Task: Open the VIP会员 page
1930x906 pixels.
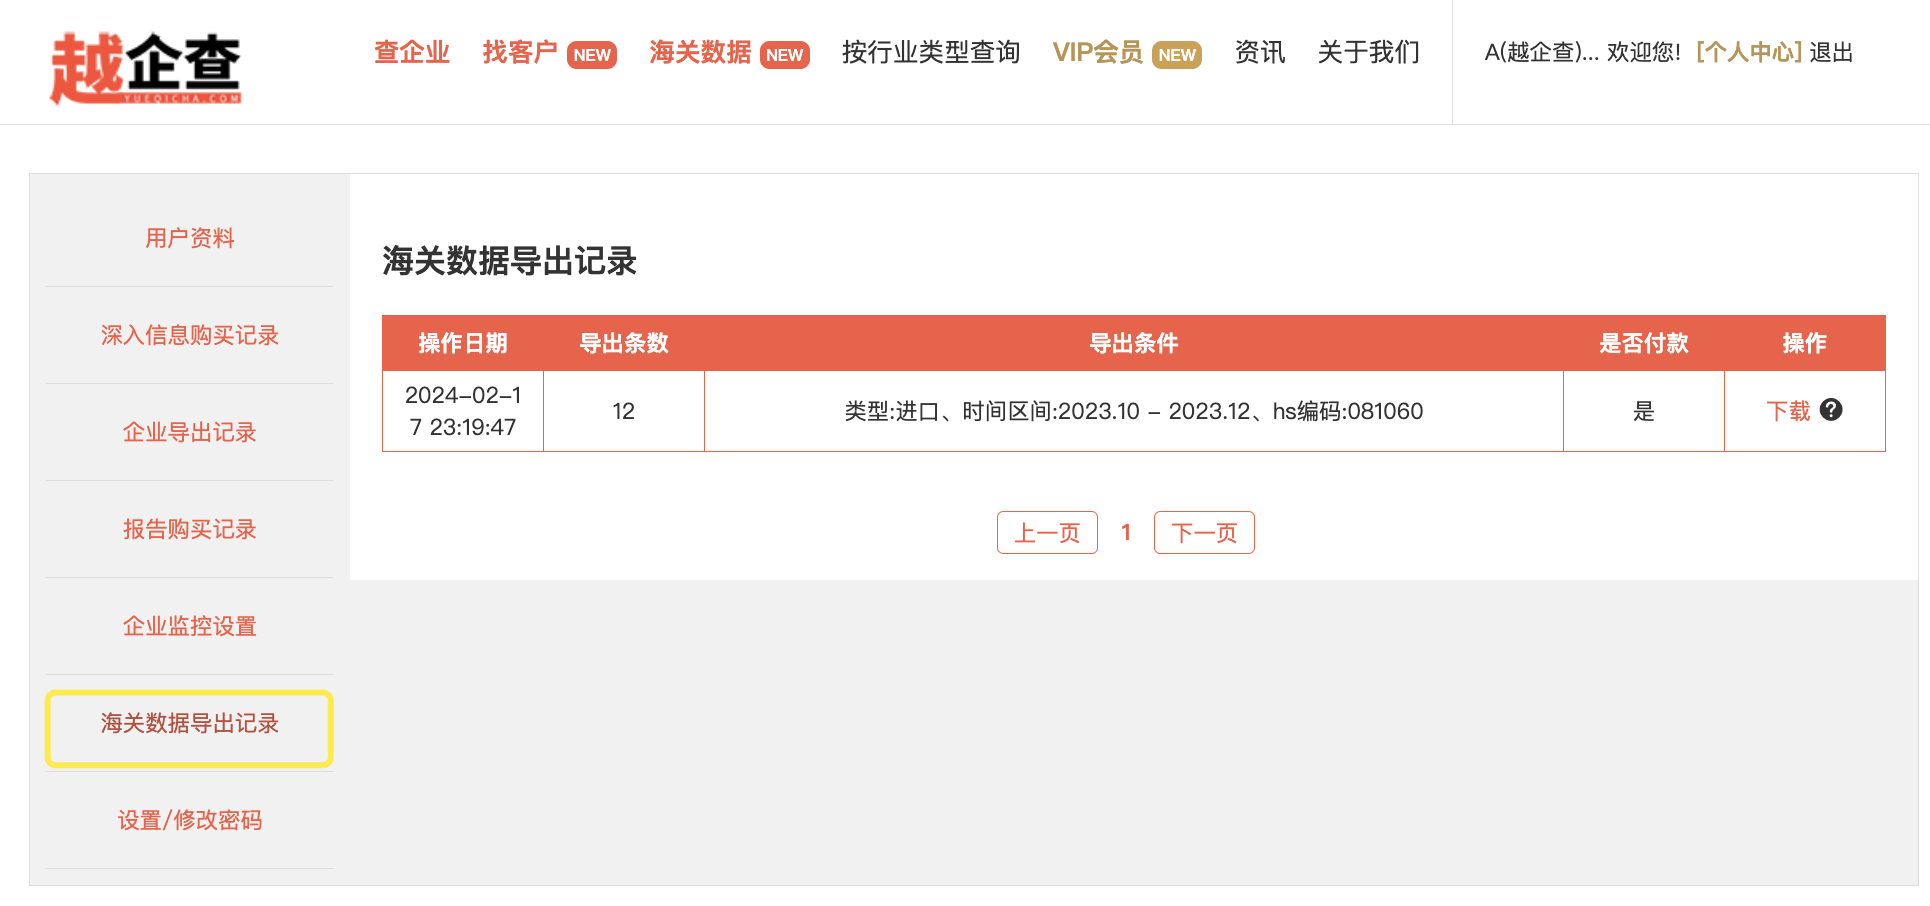Action: 1097,53
